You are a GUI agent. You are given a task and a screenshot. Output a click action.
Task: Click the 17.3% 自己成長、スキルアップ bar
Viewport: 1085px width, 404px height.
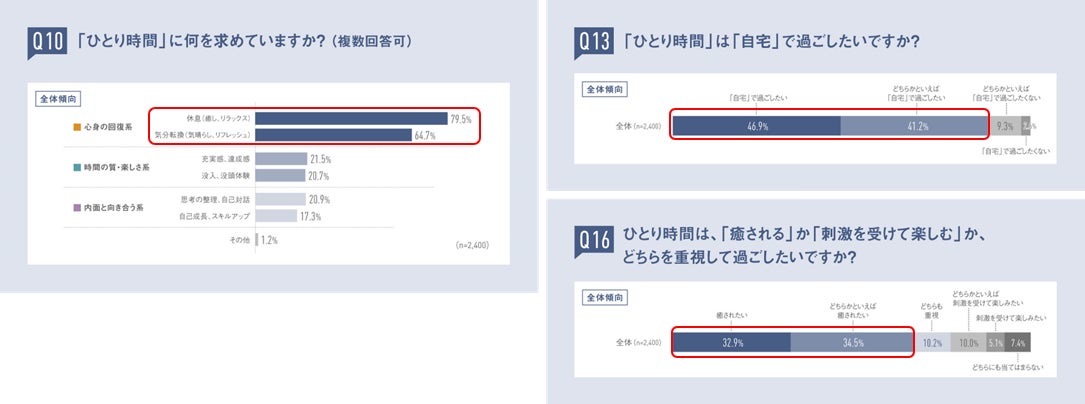coord(276,216)
